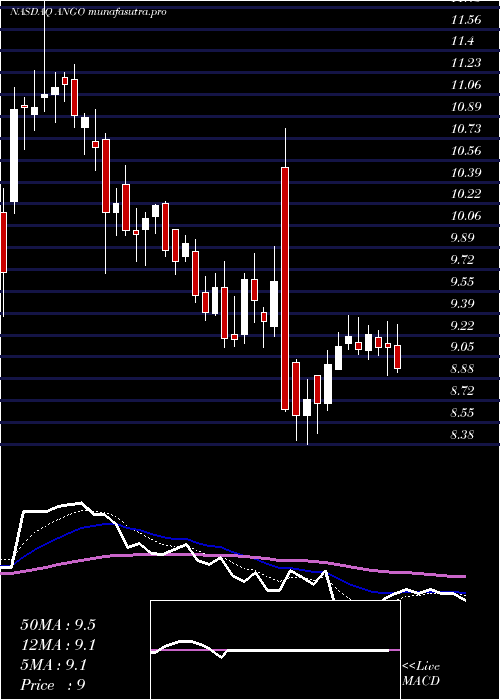Click the 10.89 price axis label
This screenshot has width=500, height=700.
pyautogui.click(x=466, y=107)
